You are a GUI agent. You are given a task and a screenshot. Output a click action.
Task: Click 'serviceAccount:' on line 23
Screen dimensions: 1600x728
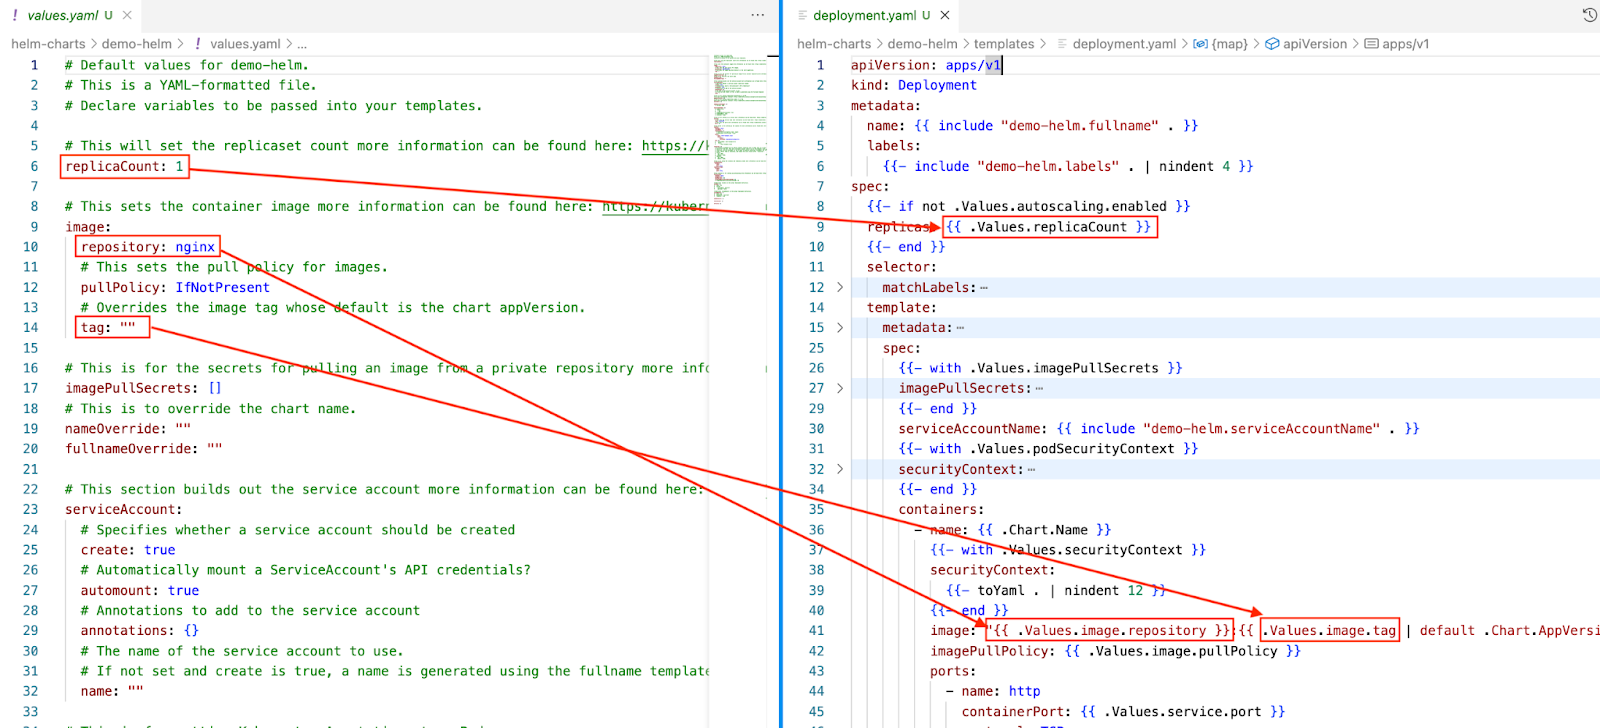coord(124,509)
